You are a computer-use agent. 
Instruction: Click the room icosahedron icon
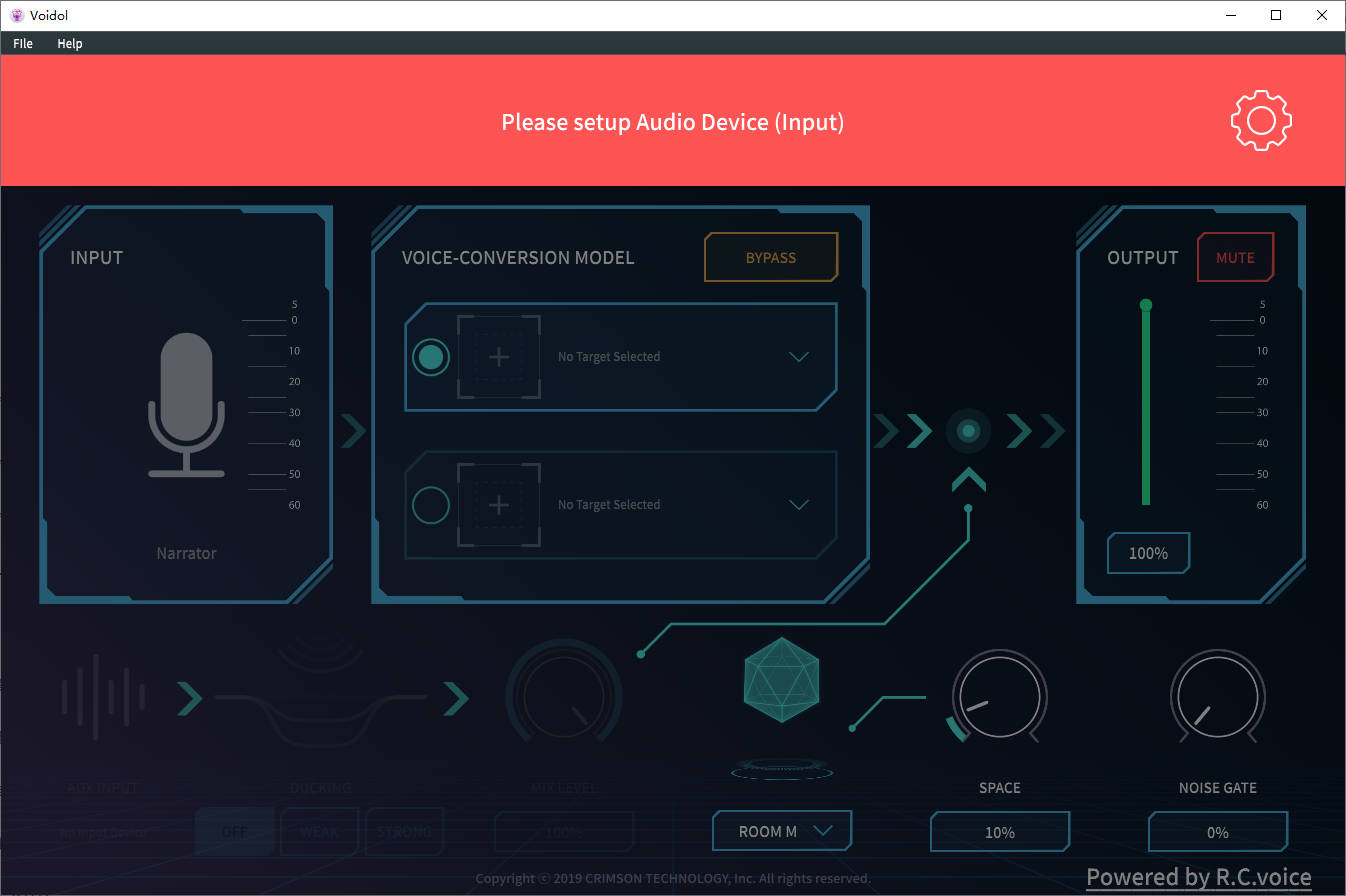[782, 680]
